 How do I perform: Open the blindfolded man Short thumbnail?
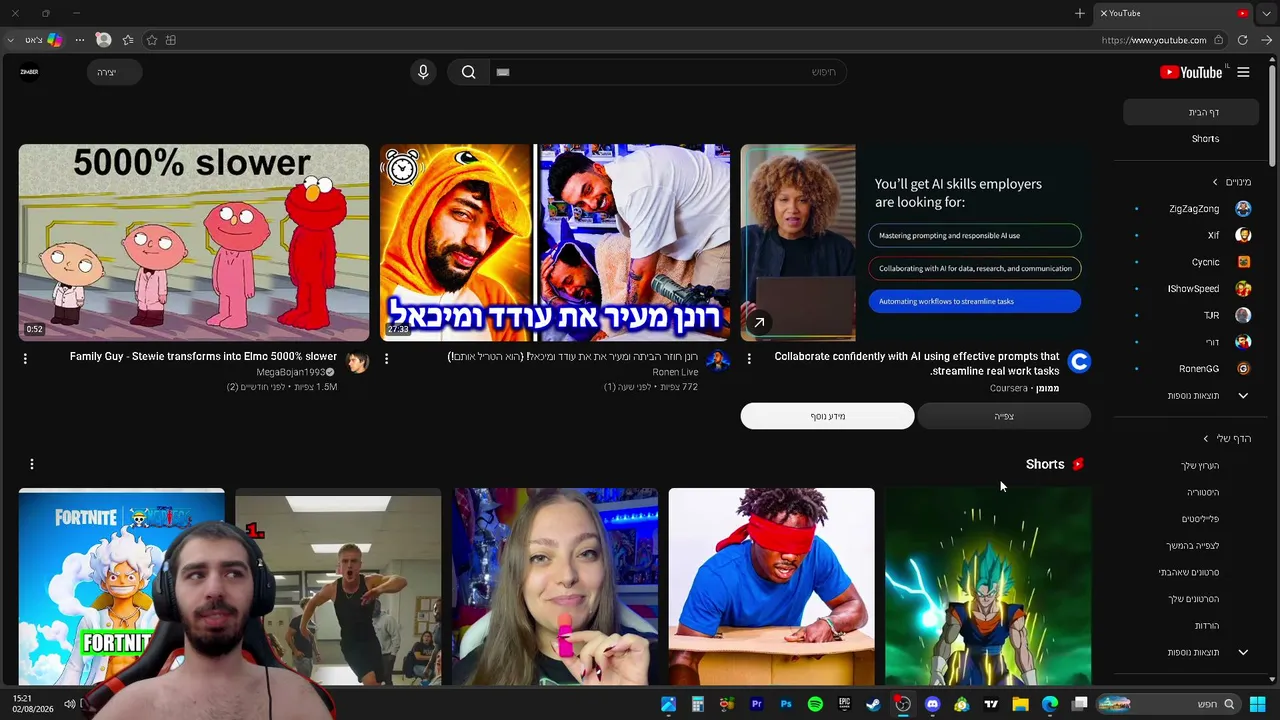771,587
